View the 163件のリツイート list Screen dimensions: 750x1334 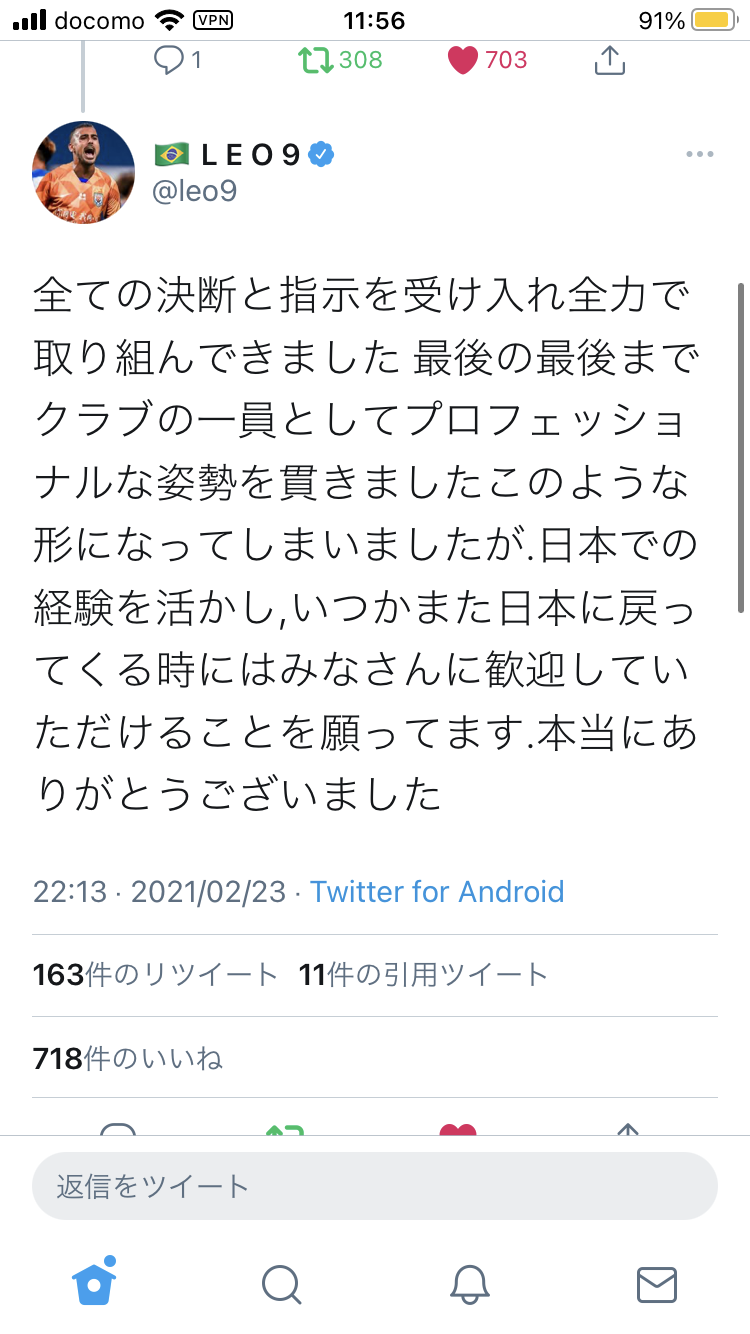[x=155, y=974]
